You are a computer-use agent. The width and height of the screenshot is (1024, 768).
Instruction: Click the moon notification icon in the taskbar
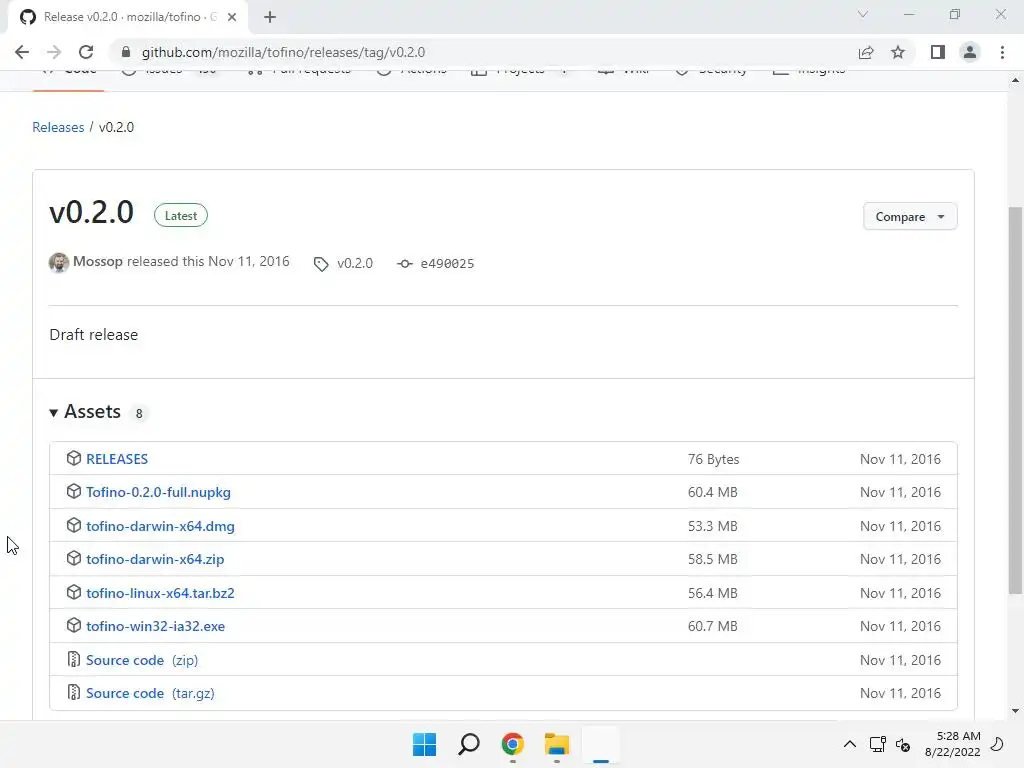coord(997,744)
